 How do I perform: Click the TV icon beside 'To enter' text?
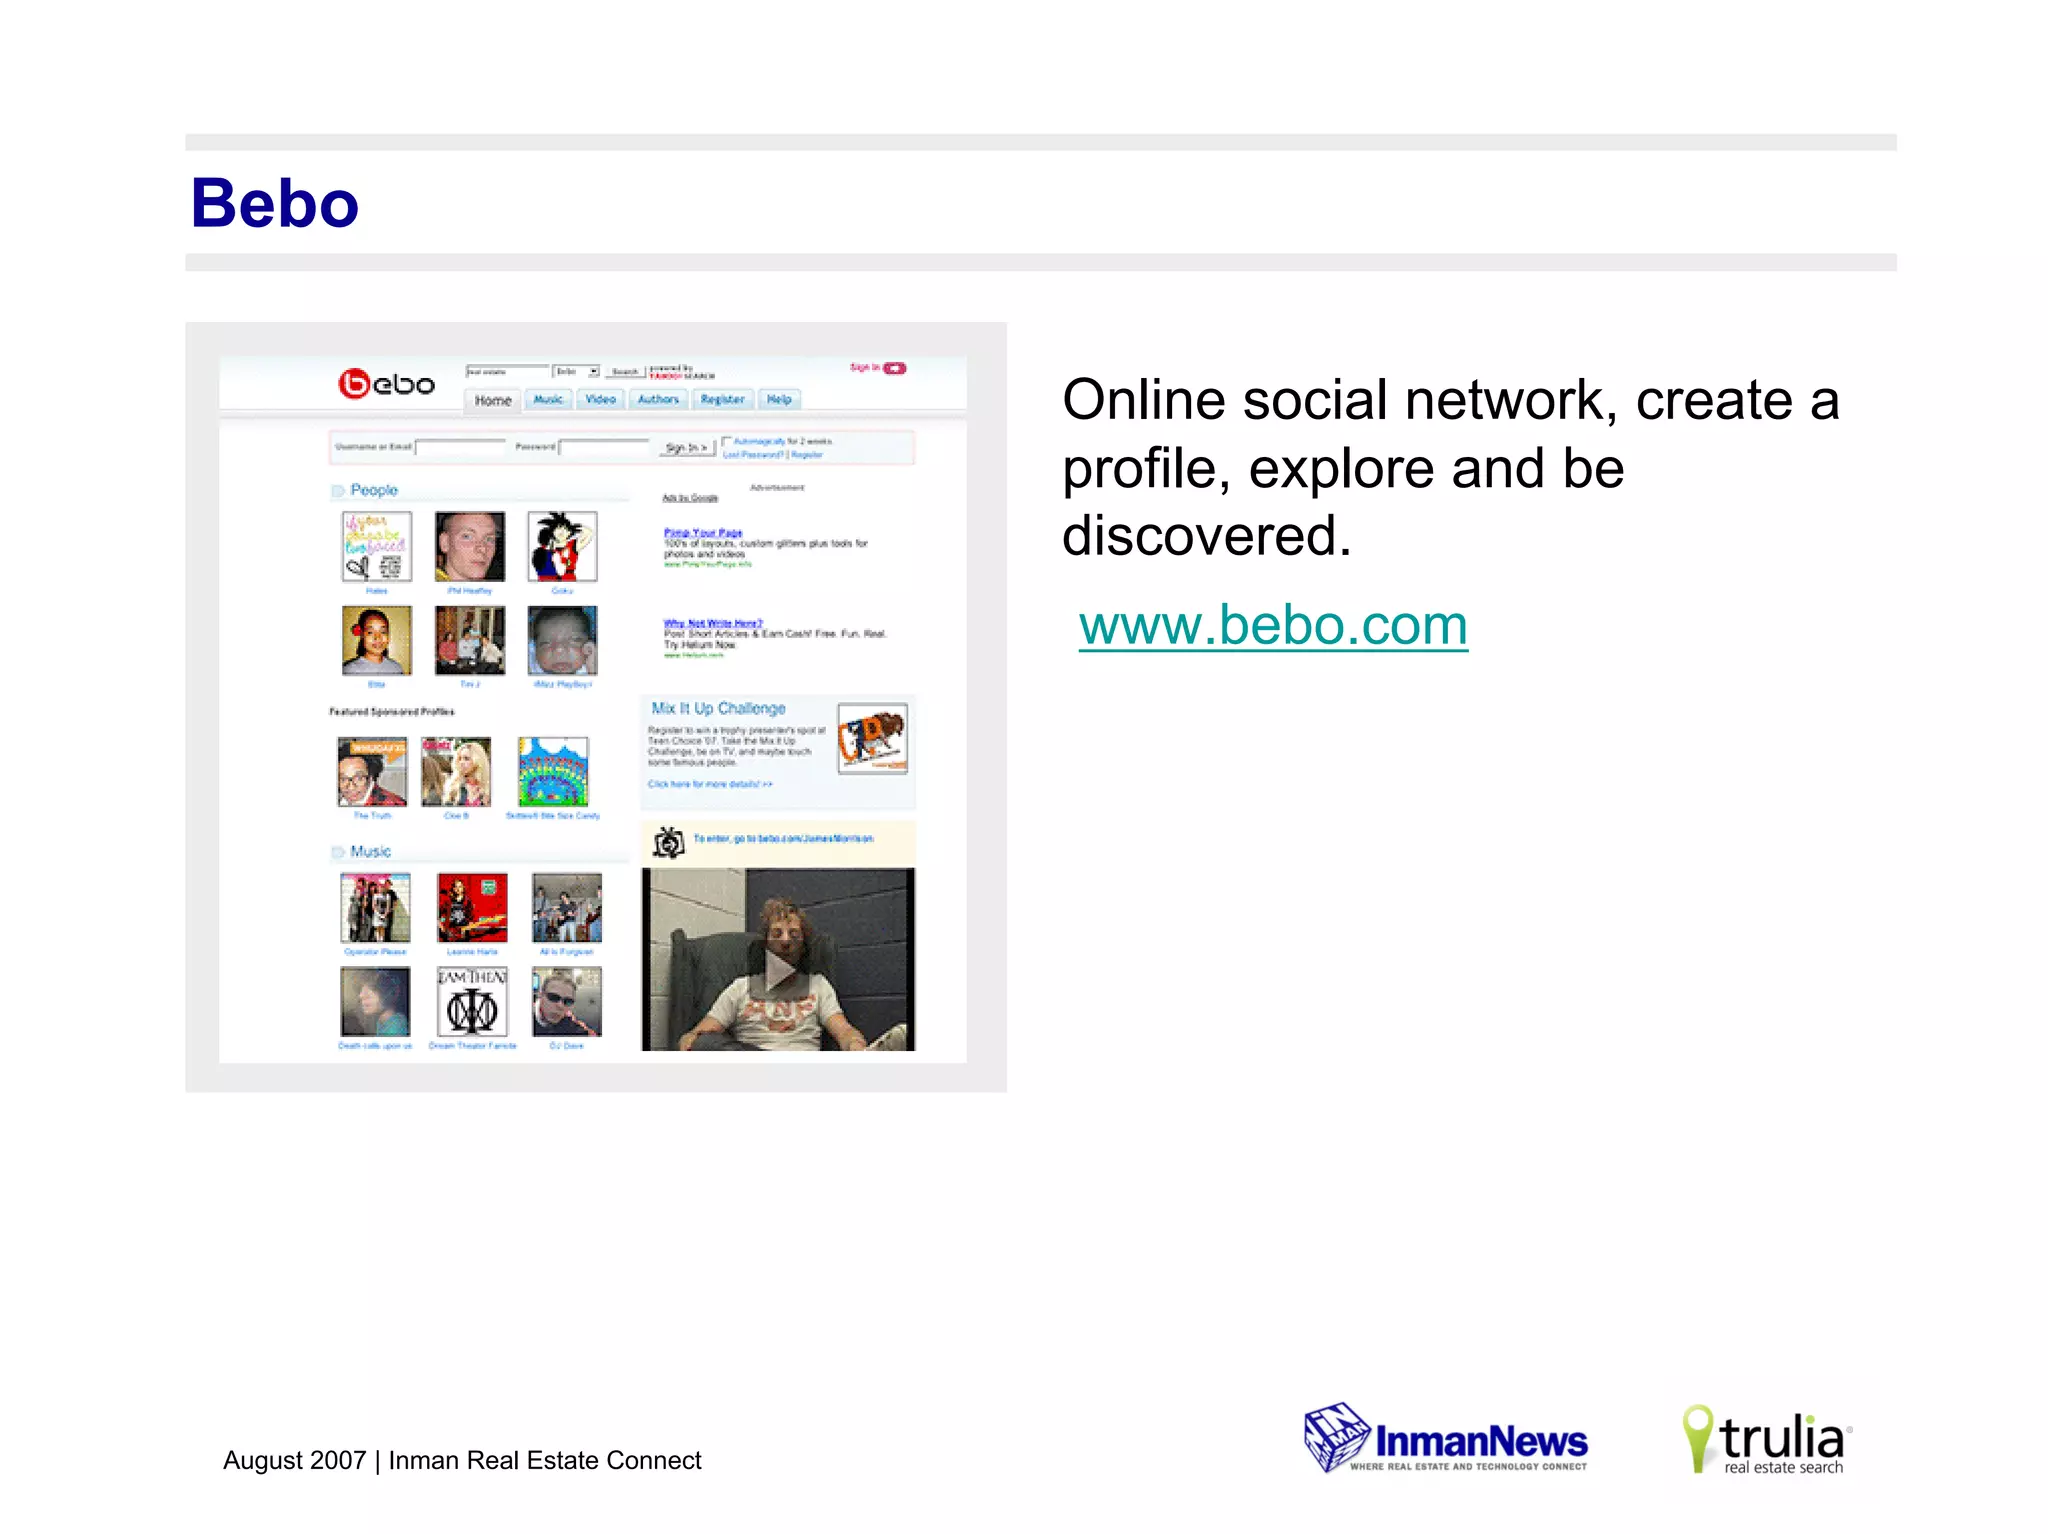[668, 842]
